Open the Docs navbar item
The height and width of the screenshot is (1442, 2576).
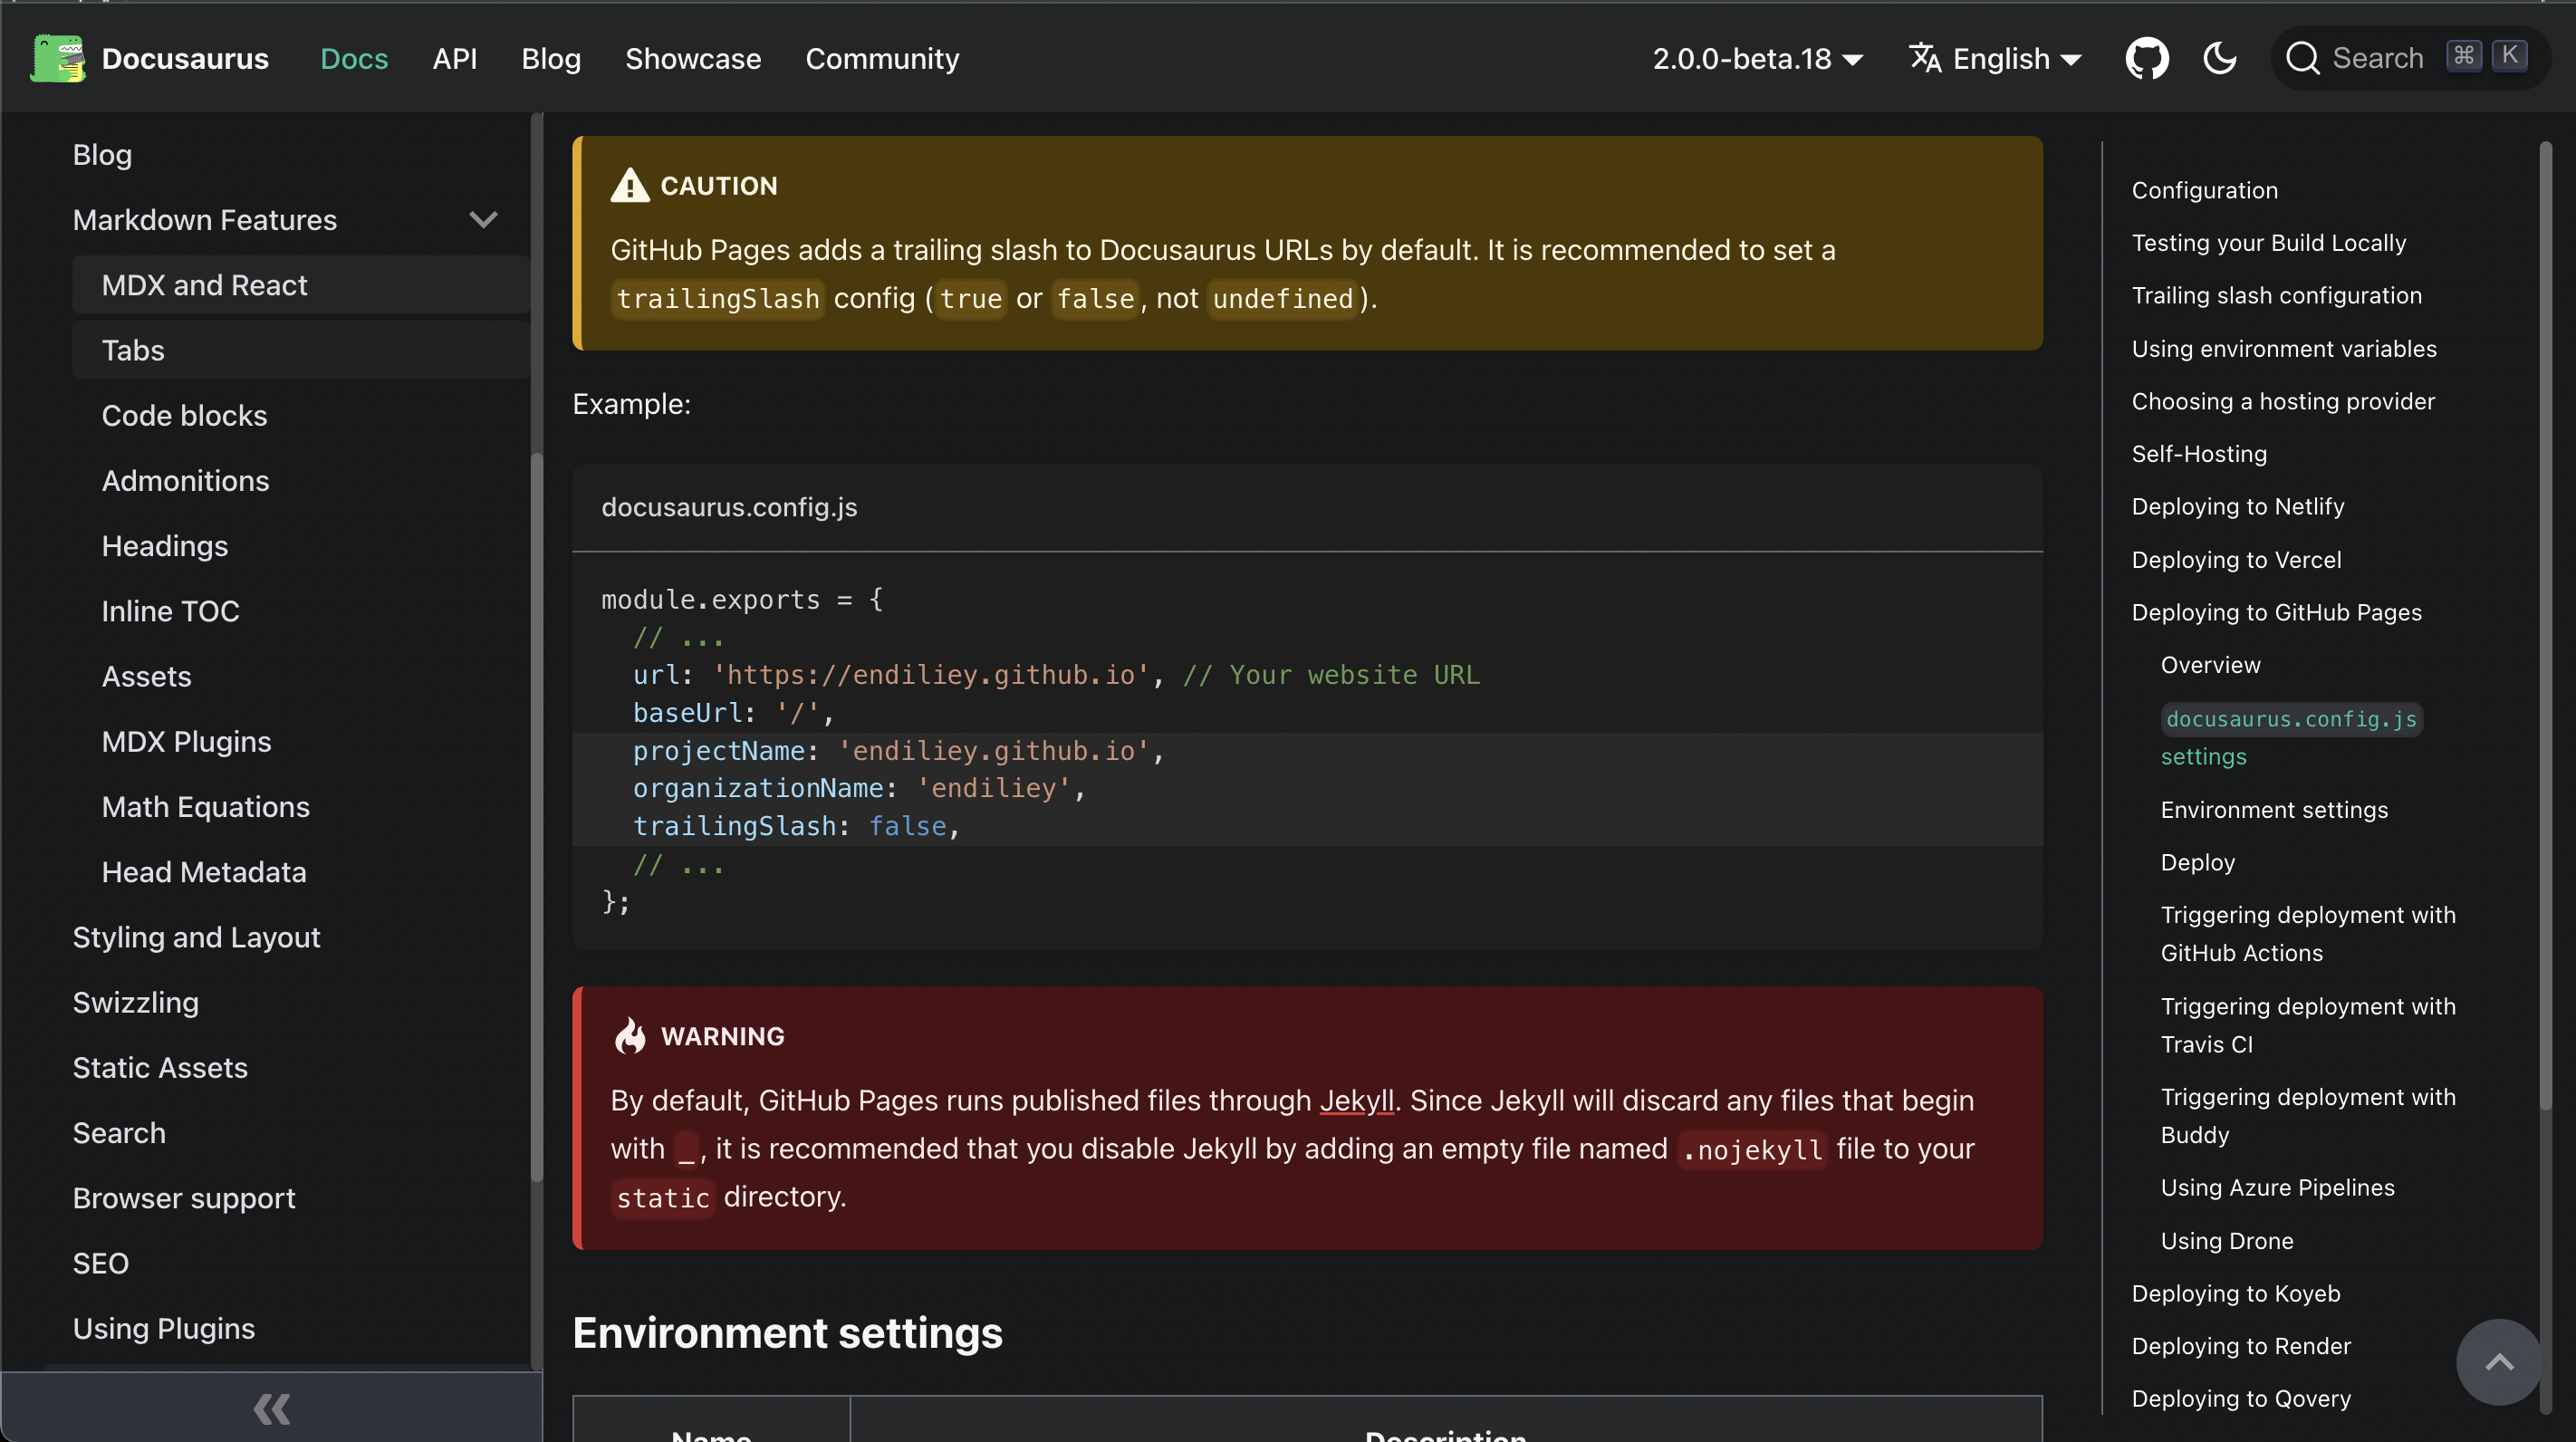[x=354, y=59]
